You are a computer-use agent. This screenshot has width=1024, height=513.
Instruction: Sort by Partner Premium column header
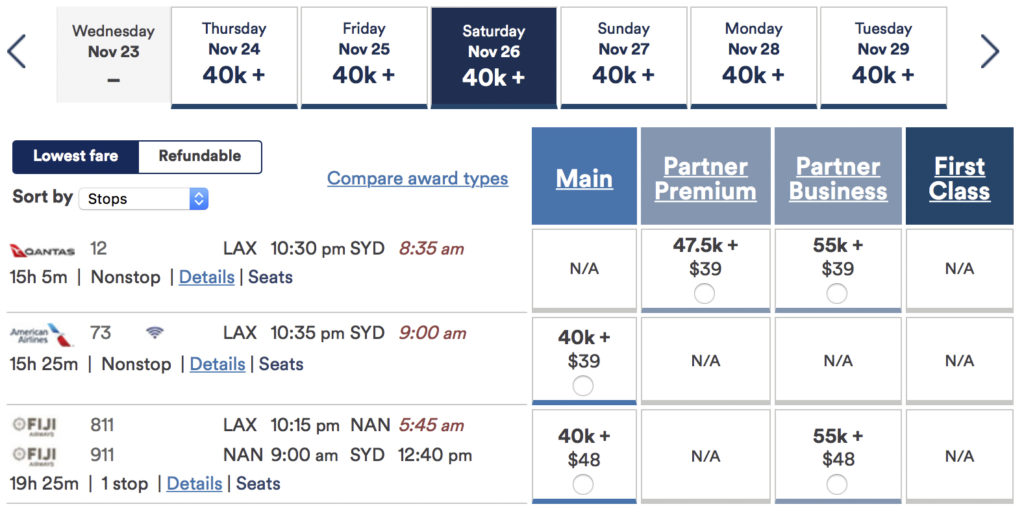click(x=705, y=179)
